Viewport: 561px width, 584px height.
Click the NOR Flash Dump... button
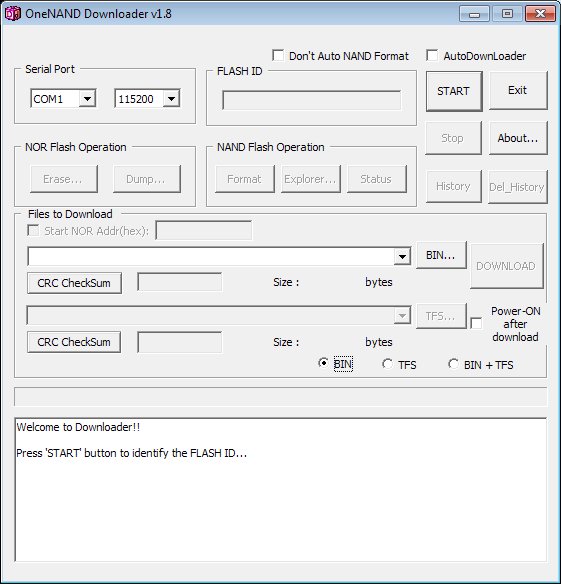click(x=147, y=179)
